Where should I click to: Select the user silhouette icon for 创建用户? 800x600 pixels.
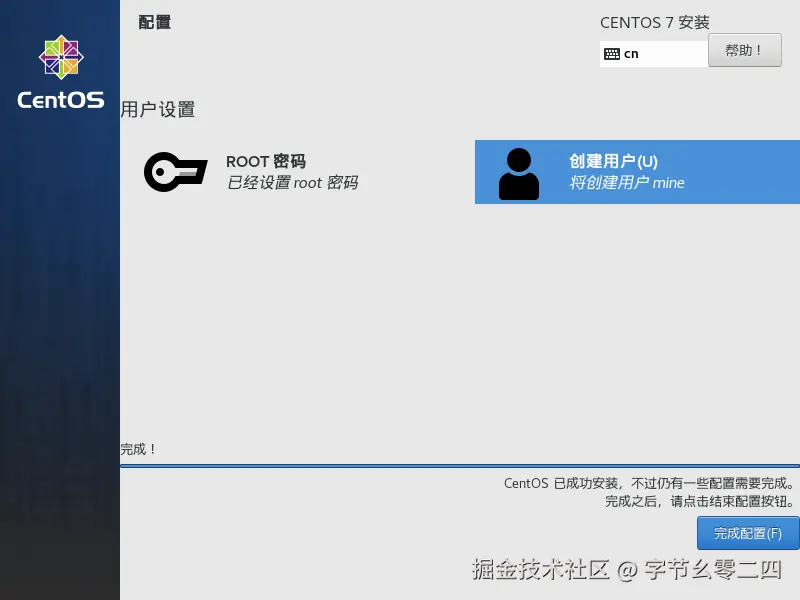(x=518, y=172)
